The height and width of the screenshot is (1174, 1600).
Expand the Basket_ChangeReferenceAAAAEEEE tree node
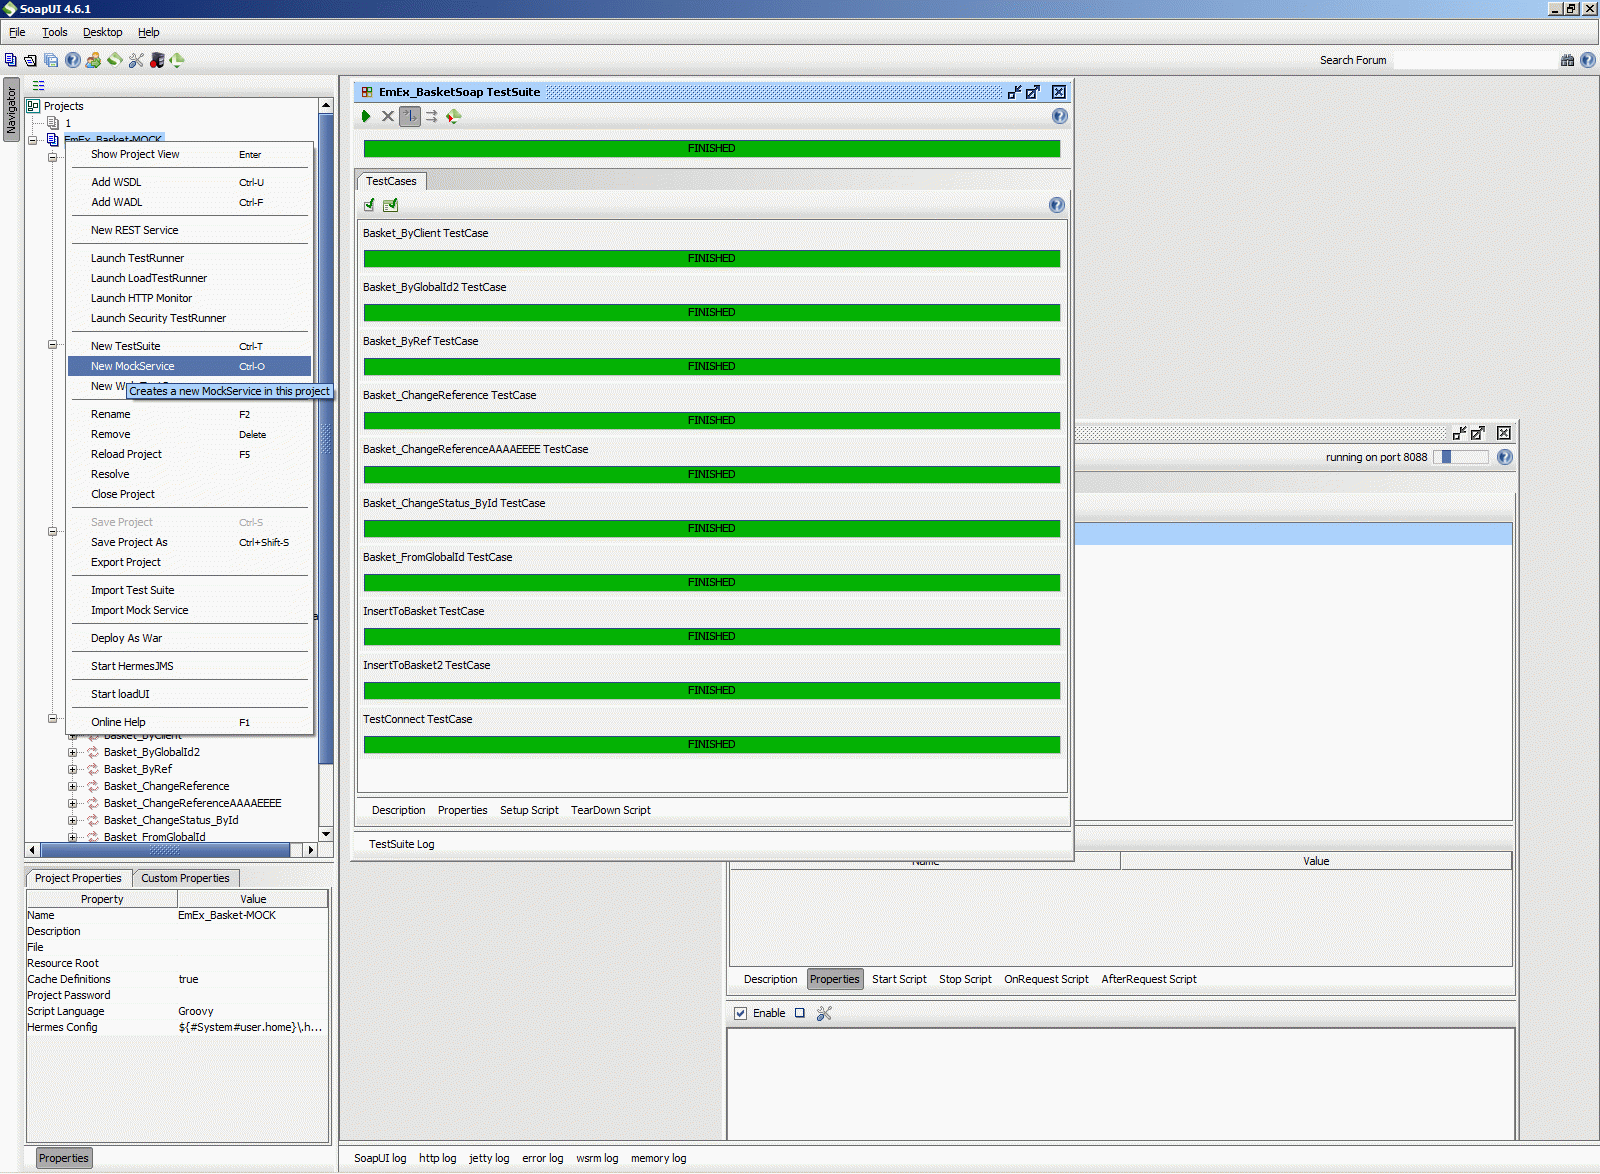(x=72, y=803)
